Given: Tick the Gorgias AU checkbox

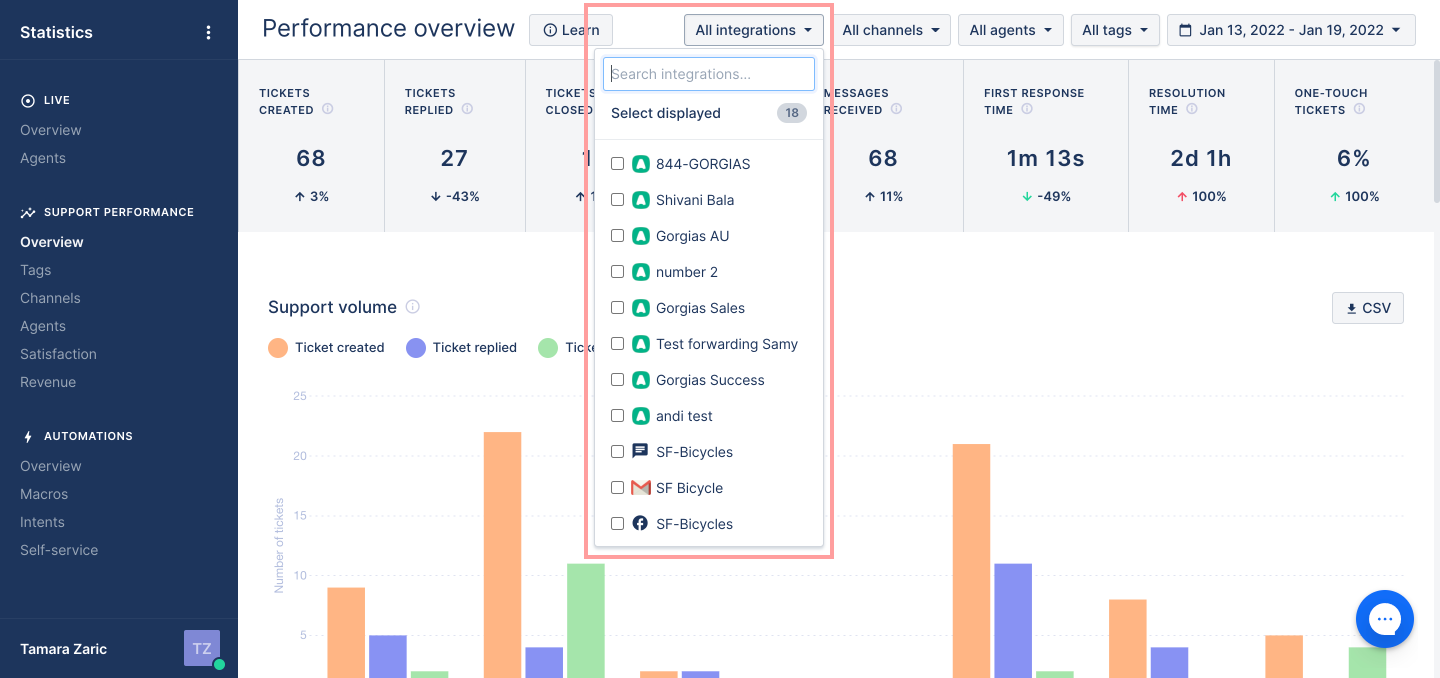Looking at the screenshot, I should tap(617, 236).
